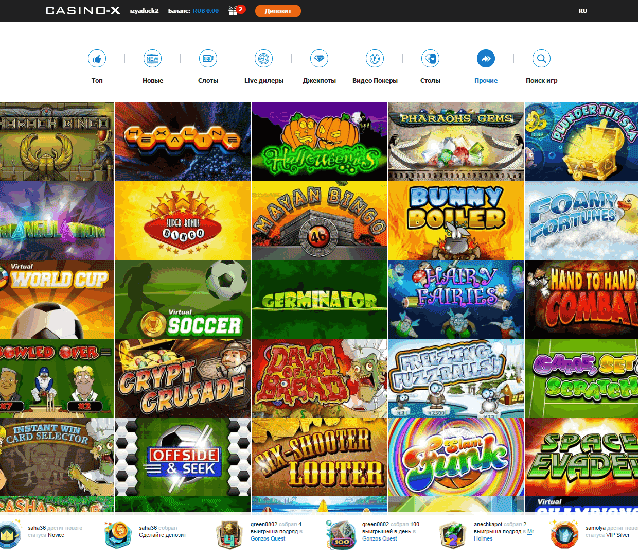Open the gift box notifications icon
Screen dimensions: 638x556
(235, 11)
